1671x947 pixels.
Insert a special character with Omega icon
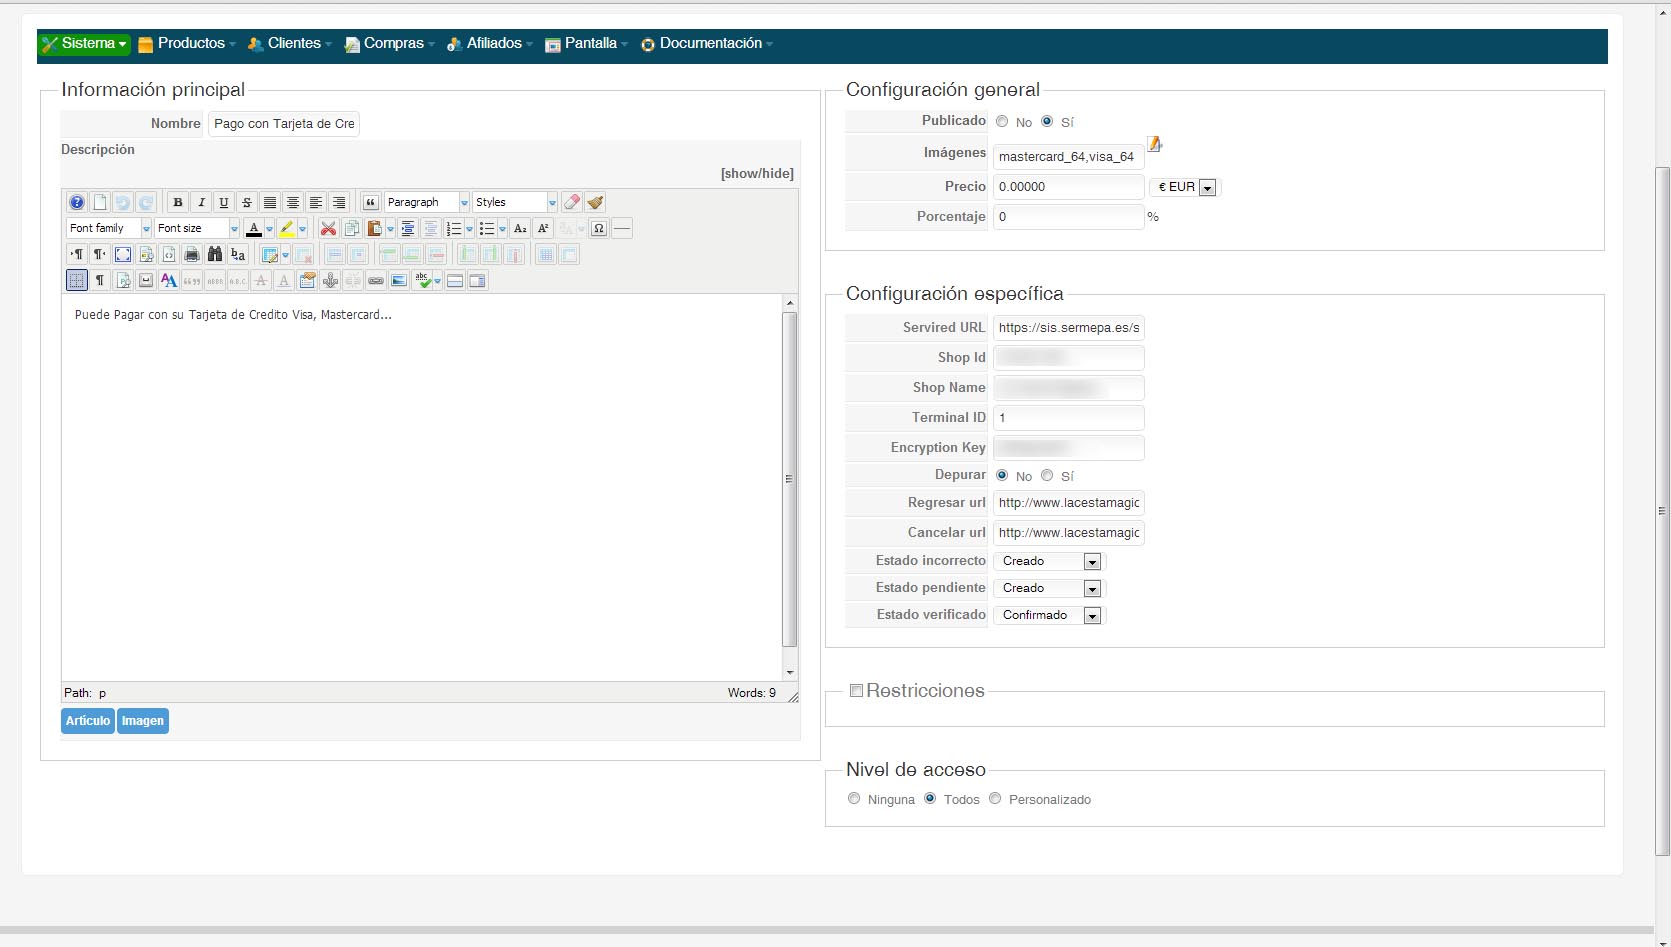(x=598, y=228)
